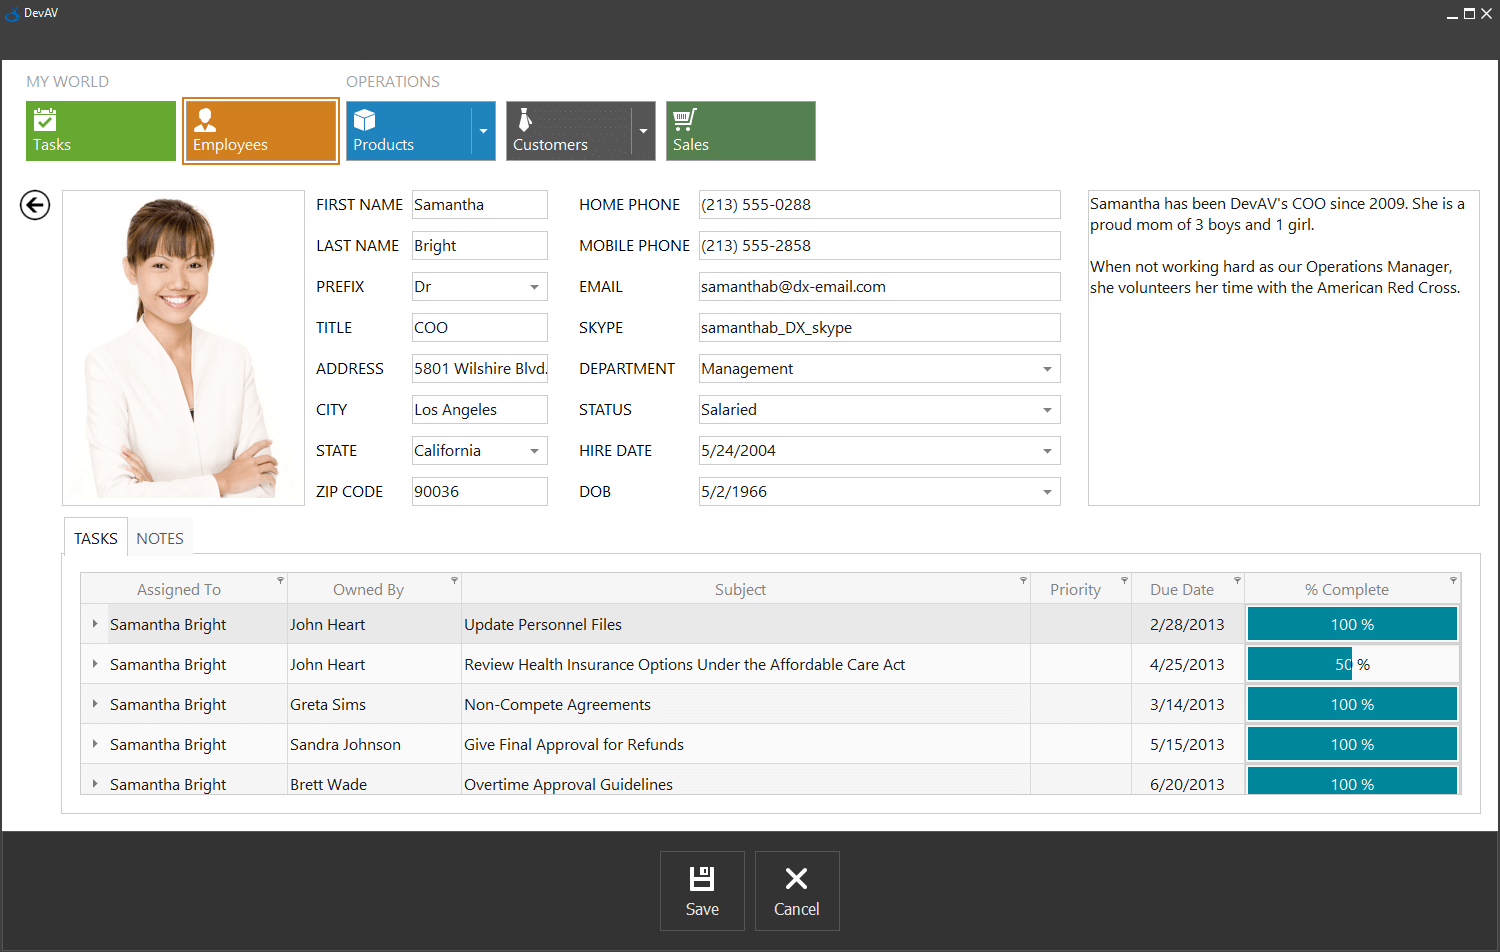This screenshot has height=952, width=1500.
Task: Select the TASKS tab
Action: click(95, 537)
